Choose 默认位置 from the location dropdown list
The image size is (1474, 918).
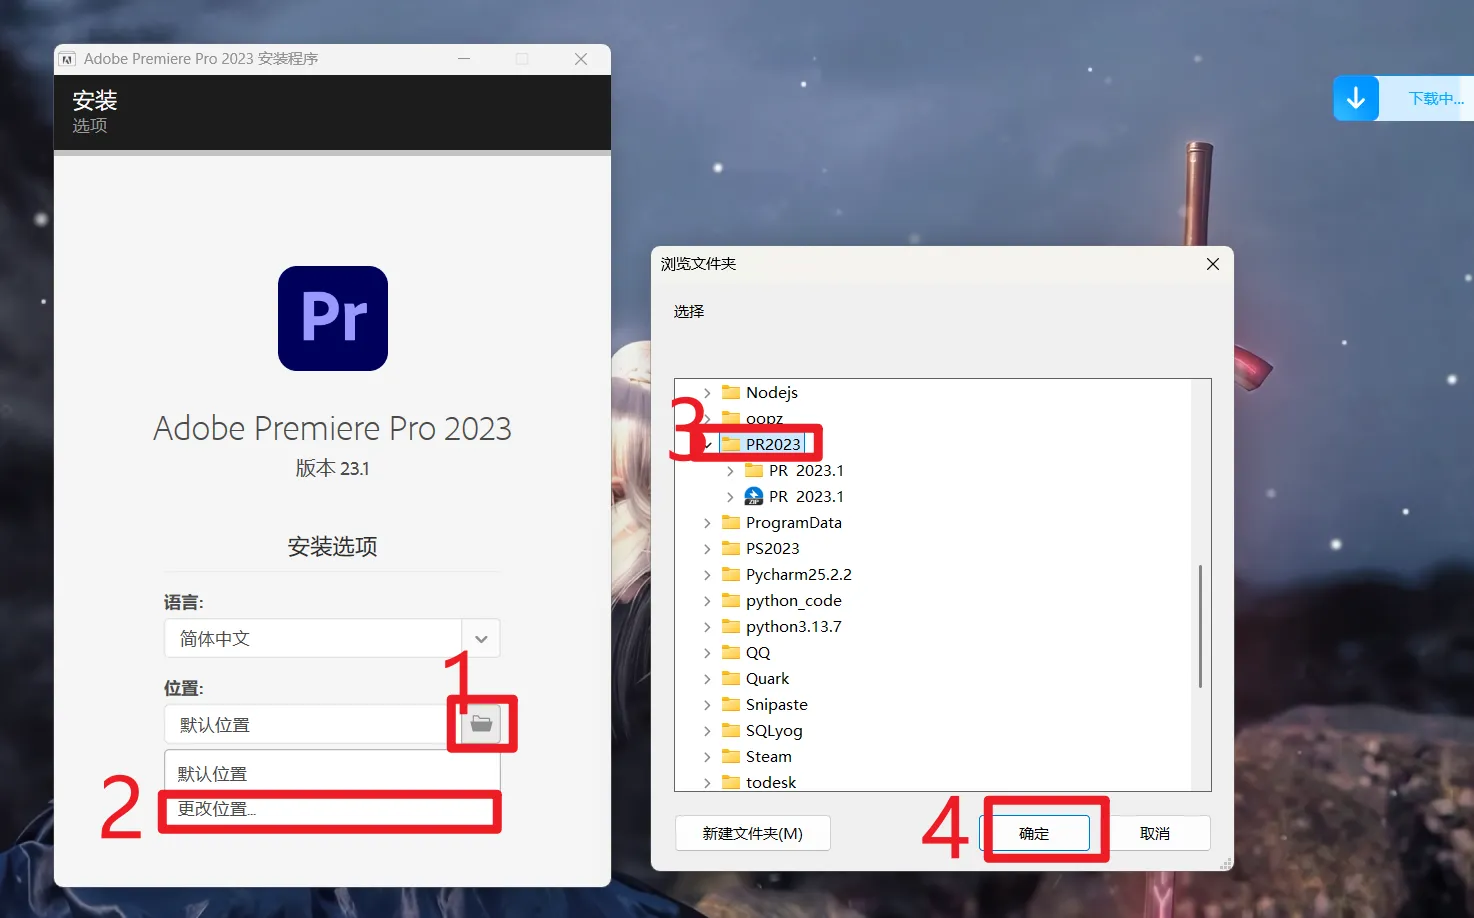pos(332,773)
